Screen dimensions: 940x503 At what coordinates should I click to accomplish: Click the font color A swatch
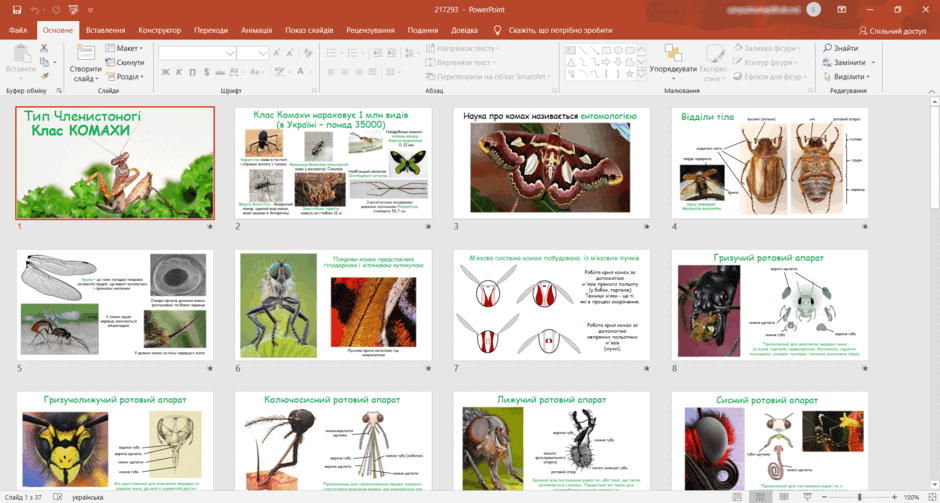tap(300, 71)
